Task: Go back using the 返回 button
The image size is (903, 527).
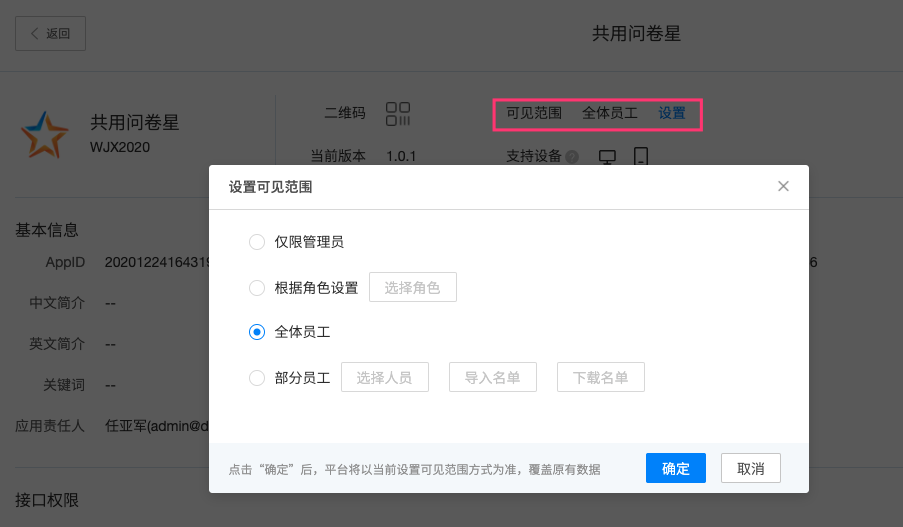Action: 51,33
